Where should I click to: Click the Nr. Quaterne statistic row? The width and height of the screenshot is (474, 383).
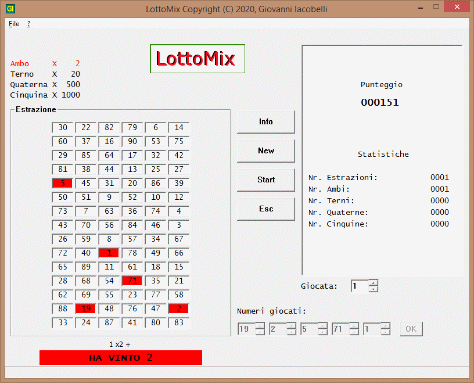(379, 212)
